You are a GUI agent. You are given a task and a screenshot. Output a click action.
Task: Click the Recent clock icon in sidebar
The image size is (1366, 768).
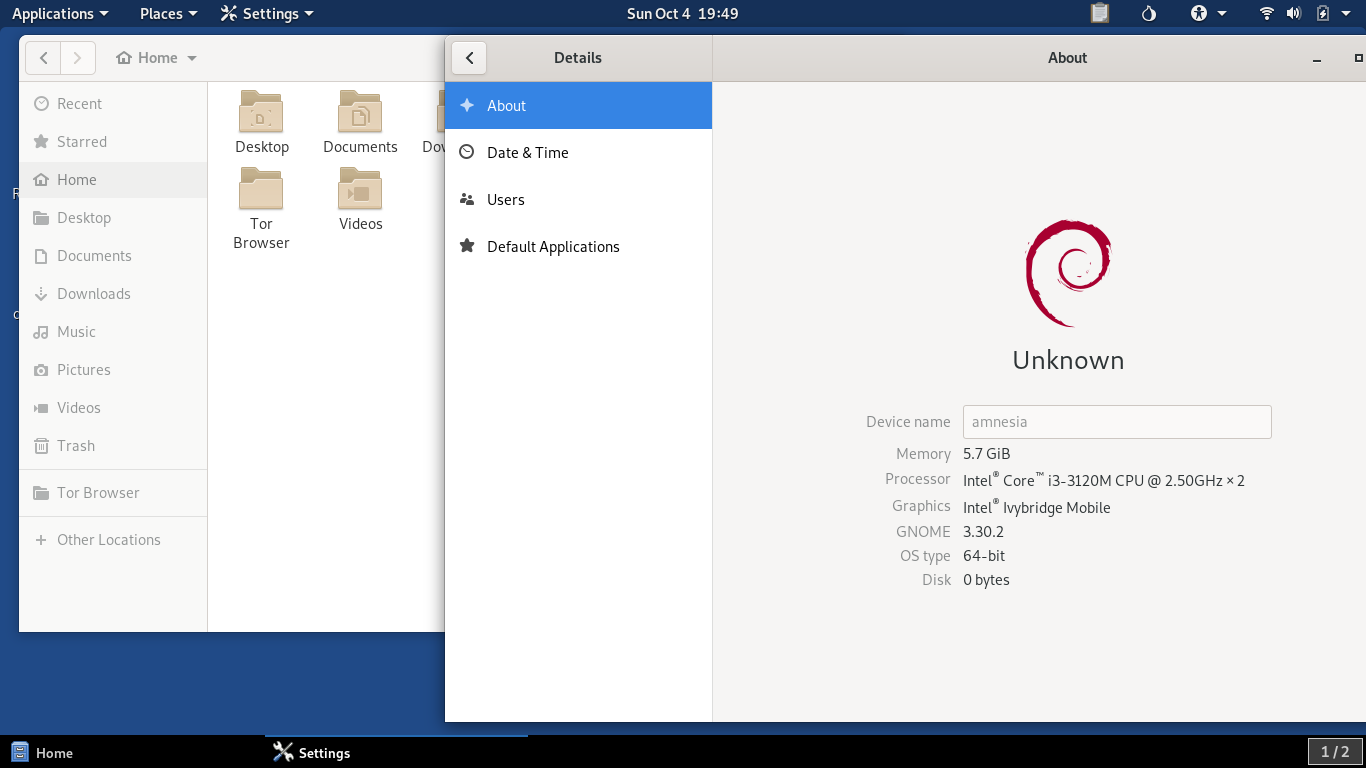coord(41,104)
